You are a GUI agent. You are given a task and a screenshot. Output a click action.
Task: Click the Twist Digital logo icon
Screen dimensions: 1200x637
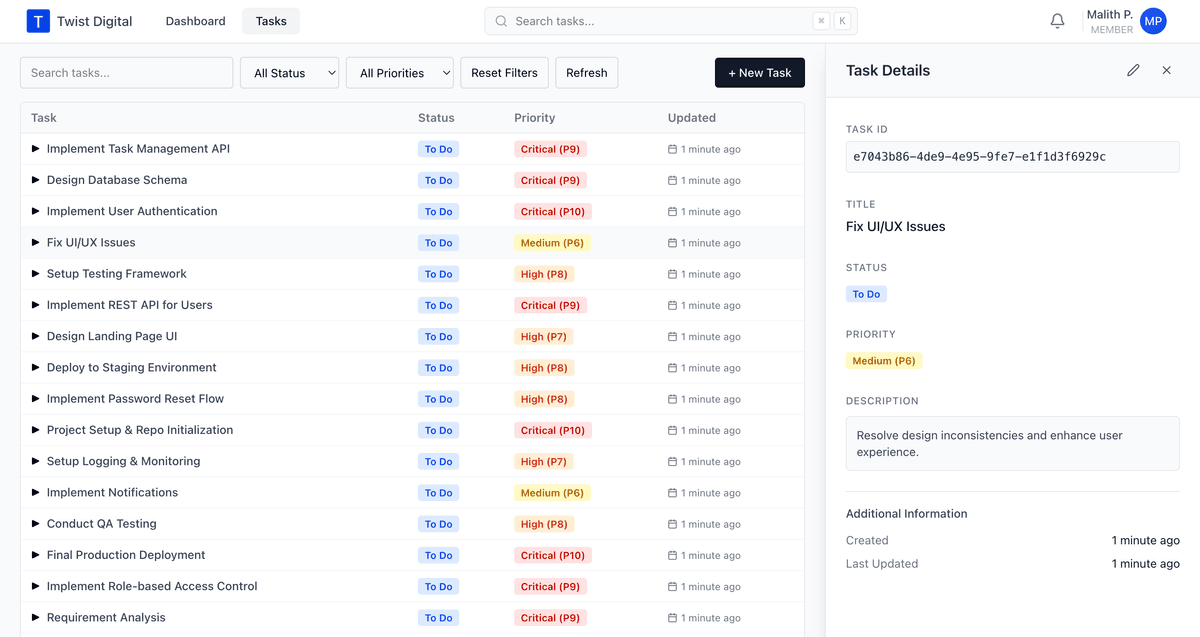click(37, 20)
